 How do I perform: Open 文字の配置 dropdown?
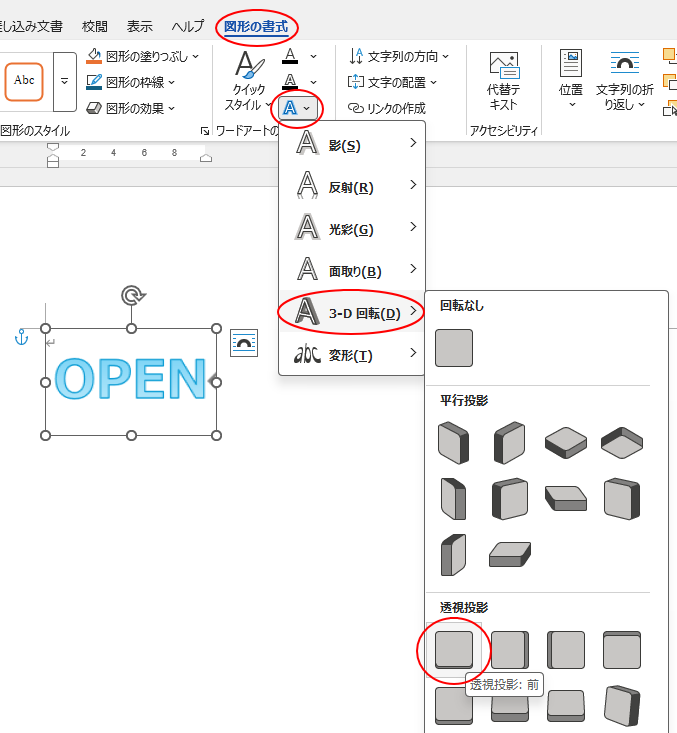392,83
